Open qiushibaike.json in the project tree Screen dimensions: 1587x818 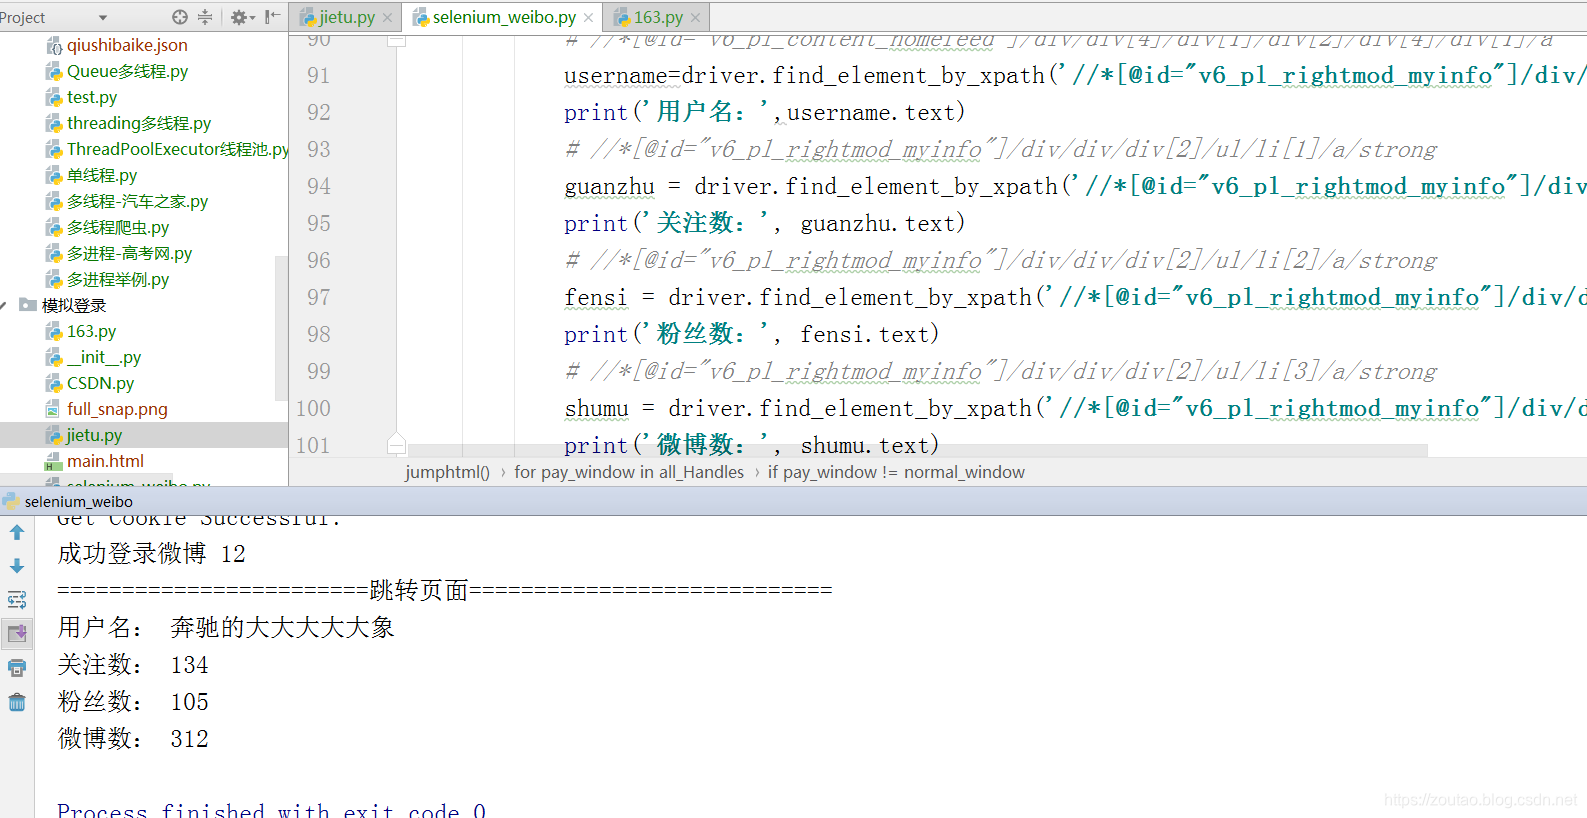coord(127,45)
